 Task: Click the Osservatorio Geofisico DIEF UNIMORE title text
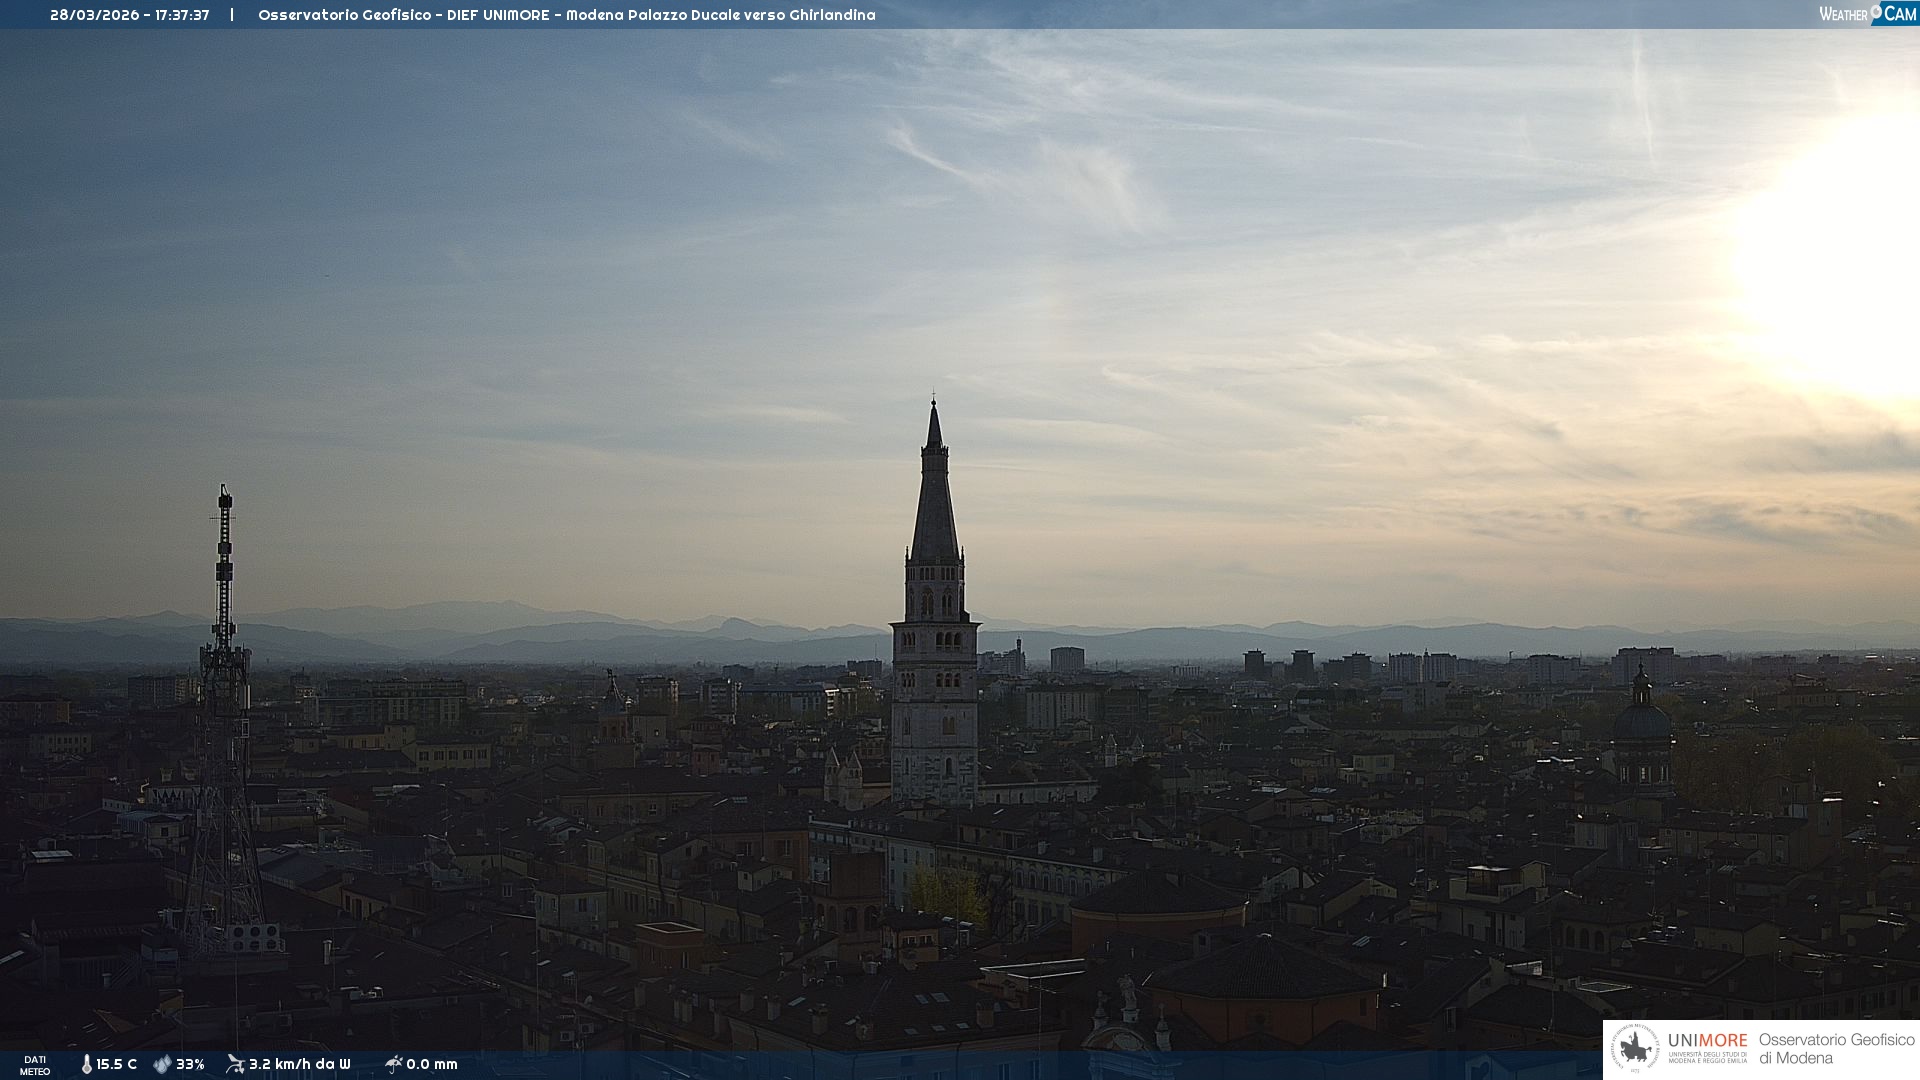(566, 15)
